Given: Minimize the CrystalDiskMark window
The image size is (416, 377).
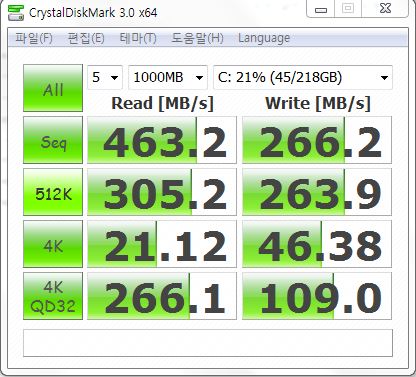Looking at the screenshot, I should click(x=321, y=9).
